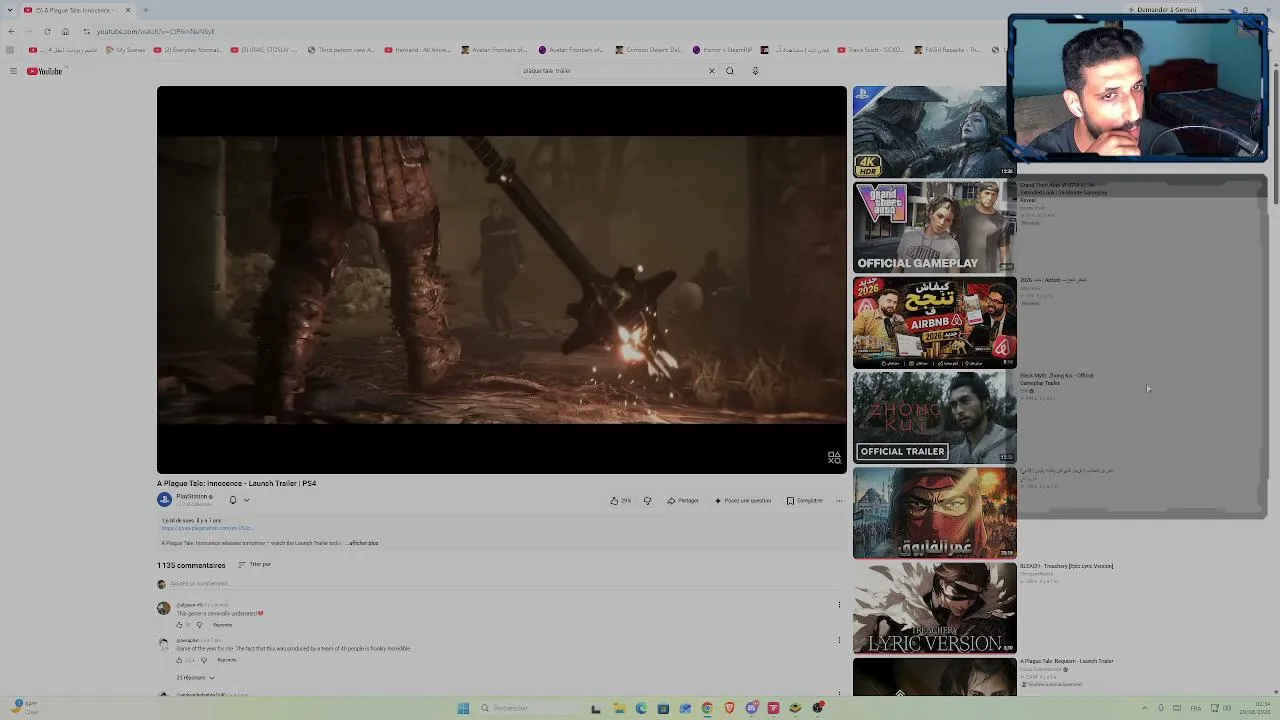Open the Zhong Kui Official Trailer thumbnail
This screenshot has width=1280, height=720.
click(935, 418)
